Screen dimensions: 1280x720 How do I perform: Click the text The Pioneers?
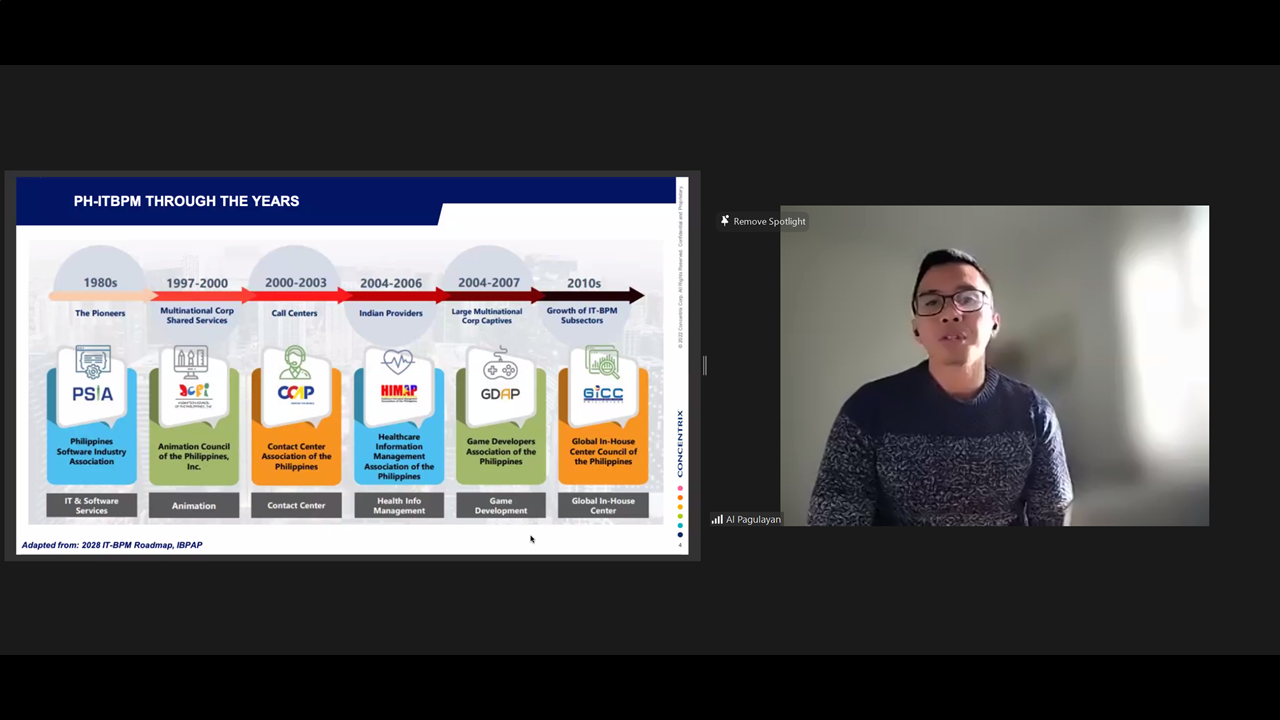[x=100, y=313]
